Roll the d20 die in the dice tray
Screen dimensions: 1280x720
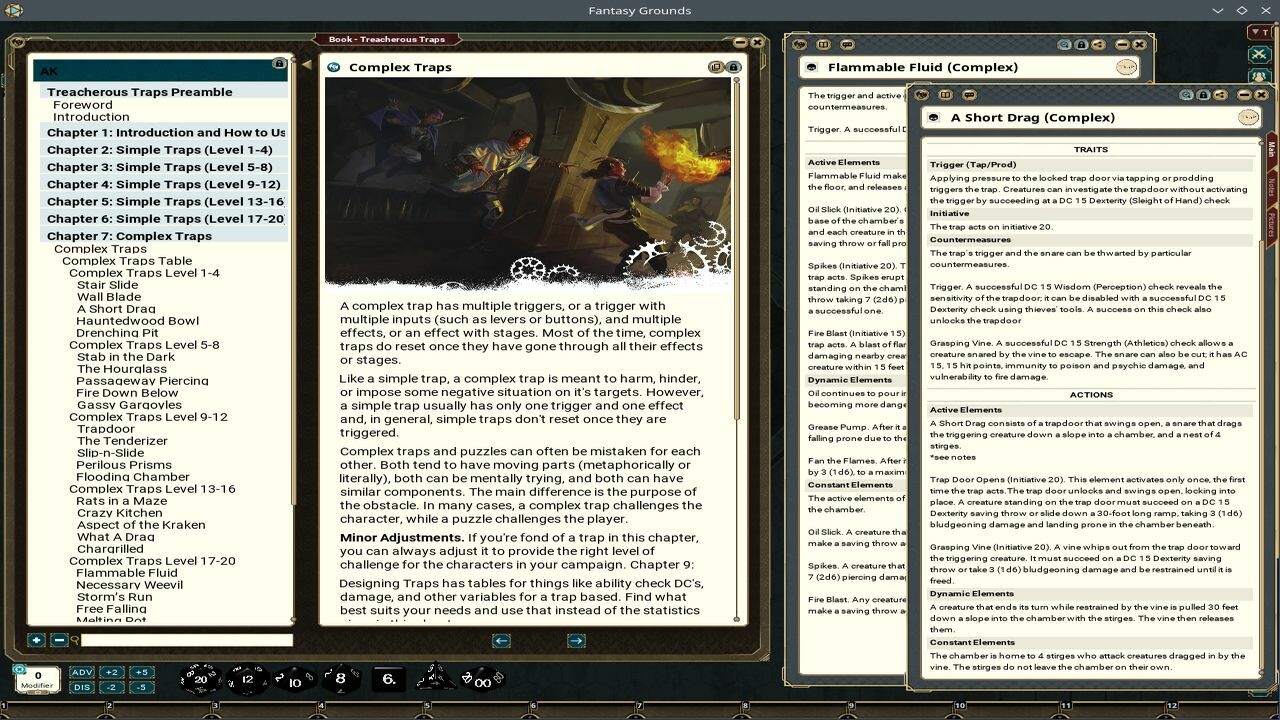point(203,678)
